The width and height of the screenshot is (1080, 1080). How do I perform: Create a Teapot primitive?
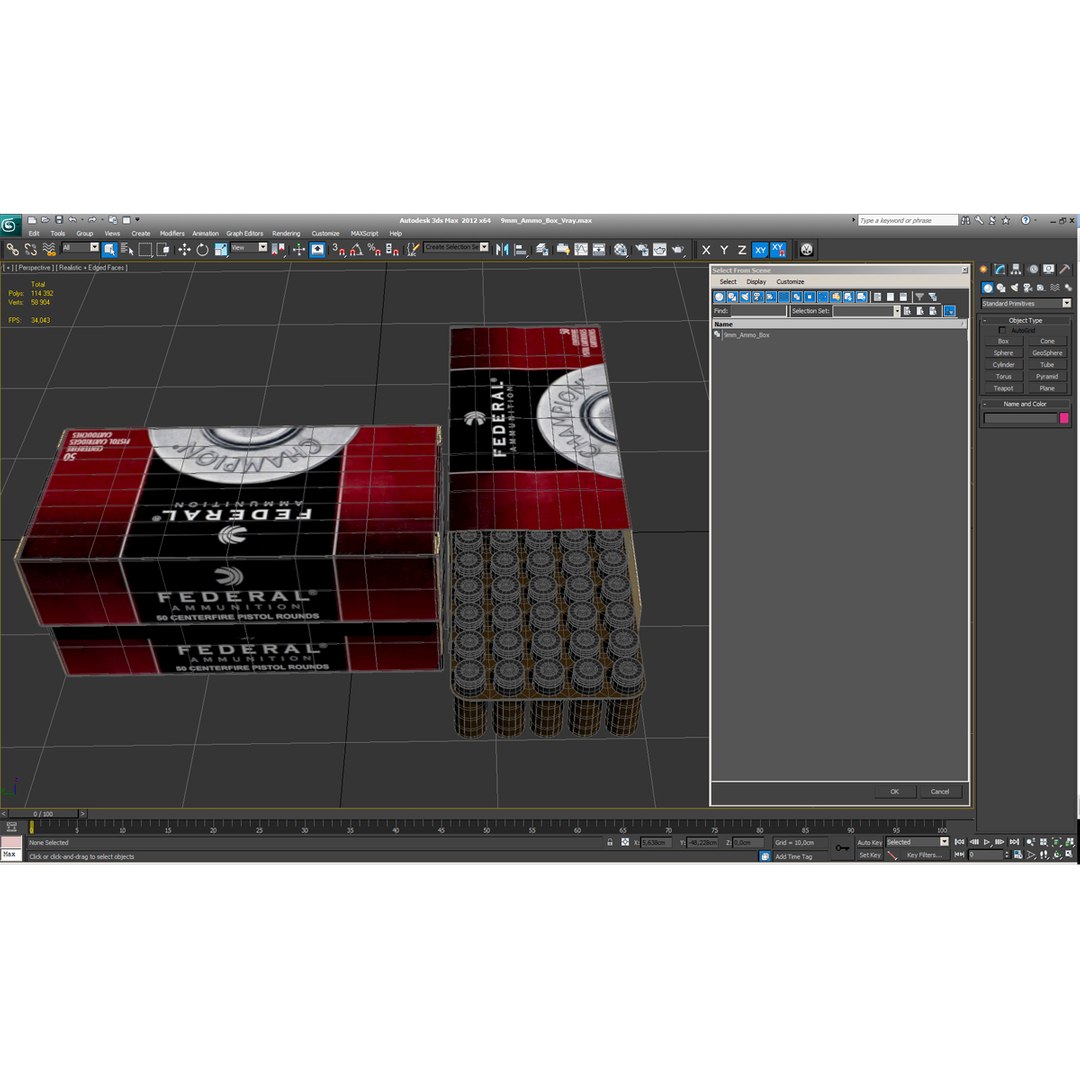click(x=1004, y=388)
